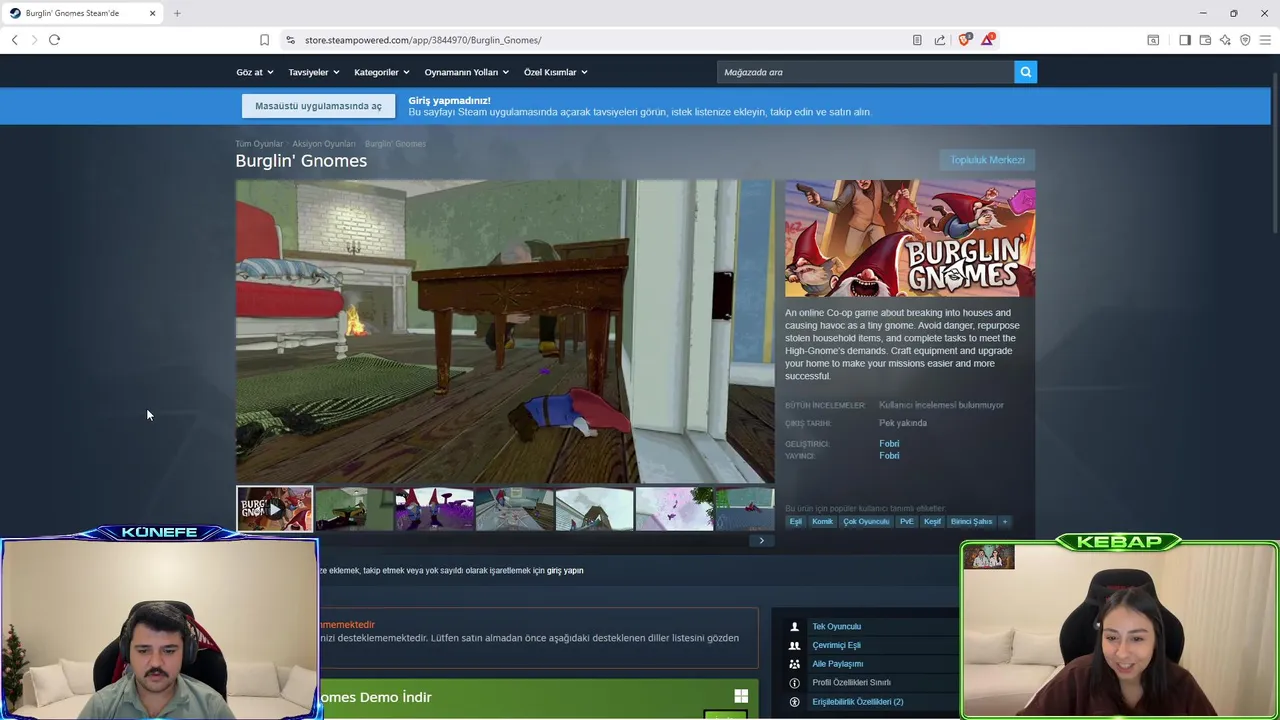
Task: Select the 'Keşif' tag
Action: coord(932,521)
